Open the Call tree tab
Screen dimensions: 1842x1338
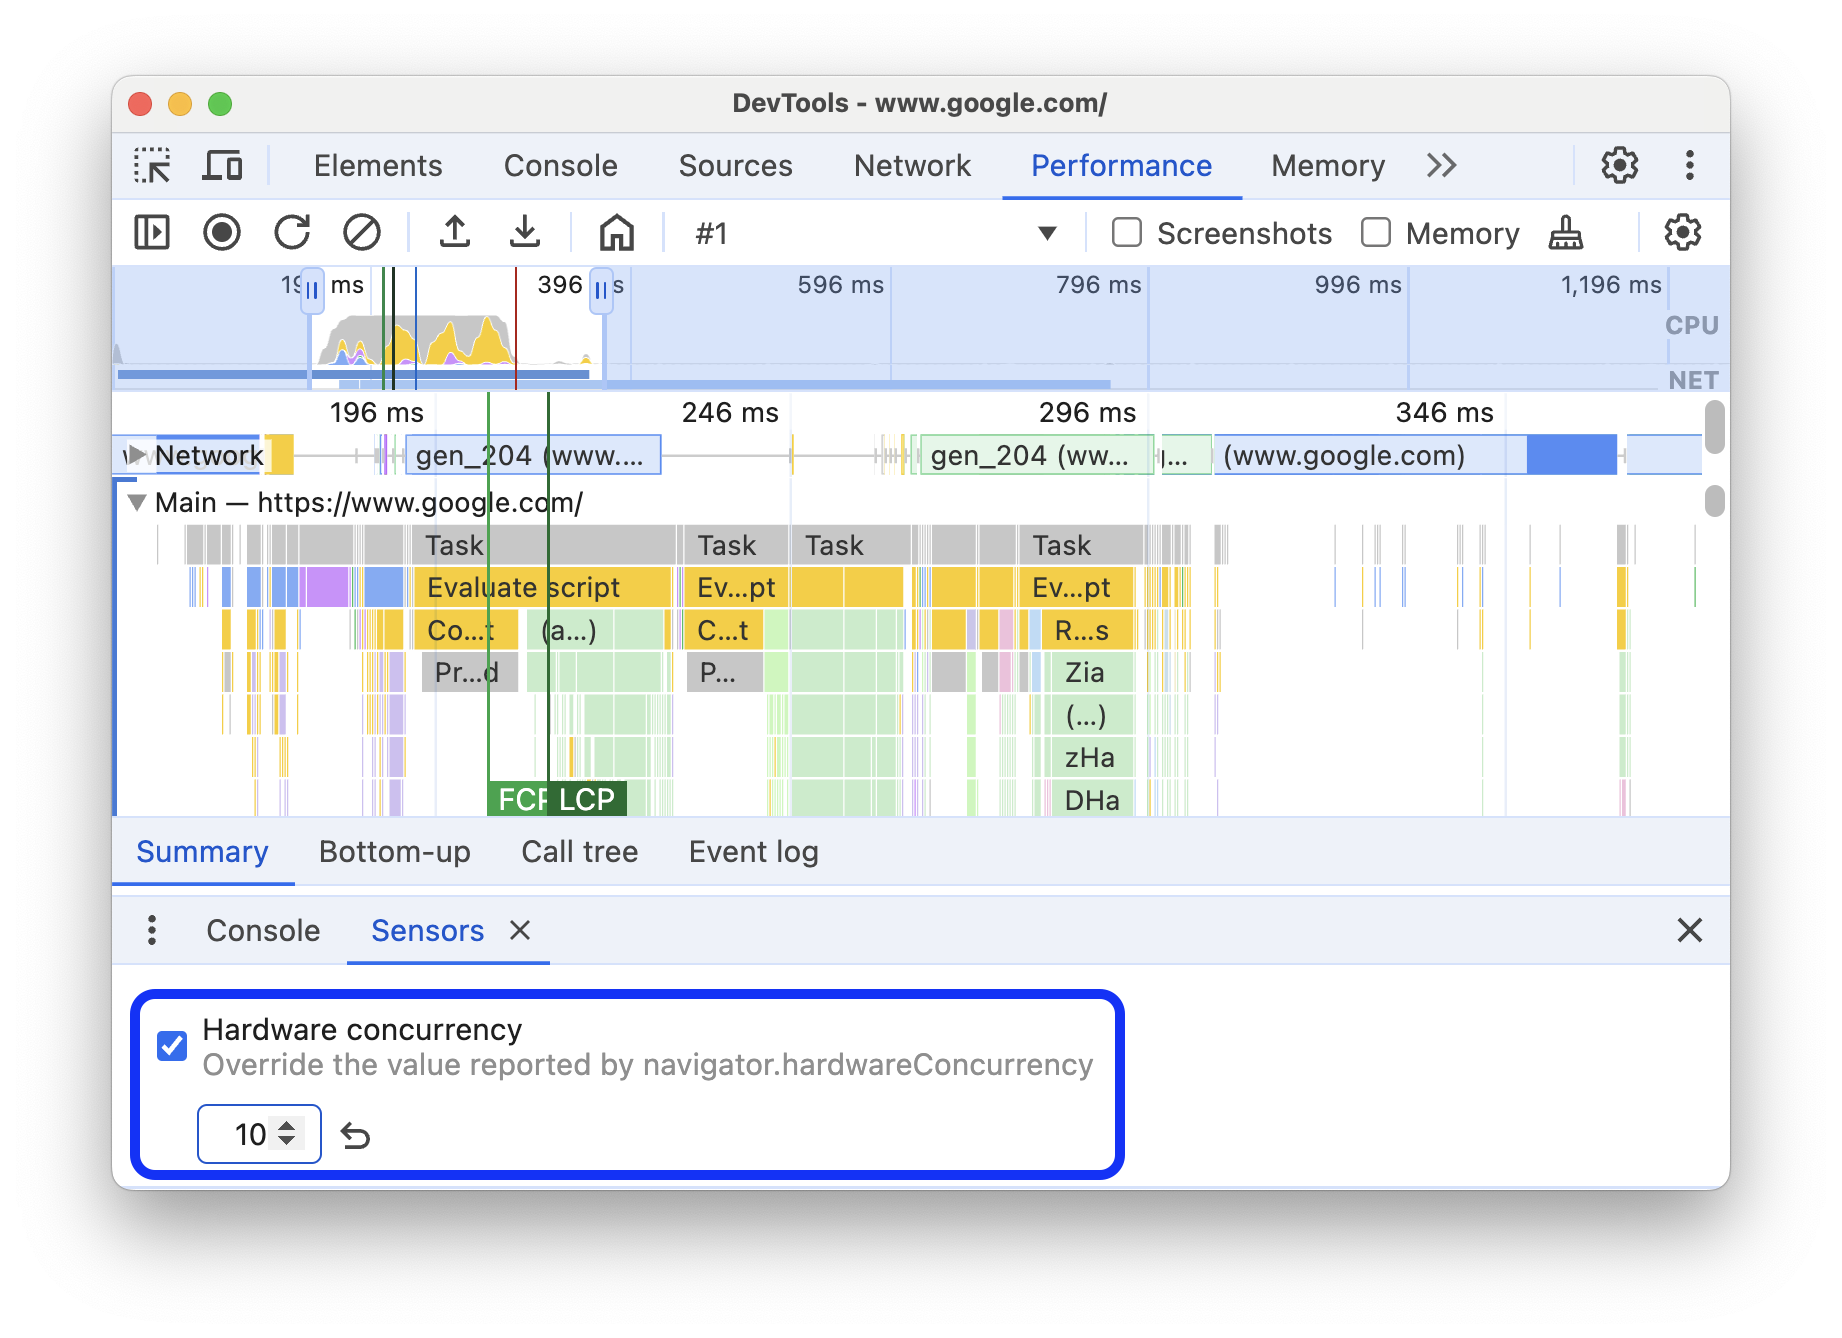(579, 851)
